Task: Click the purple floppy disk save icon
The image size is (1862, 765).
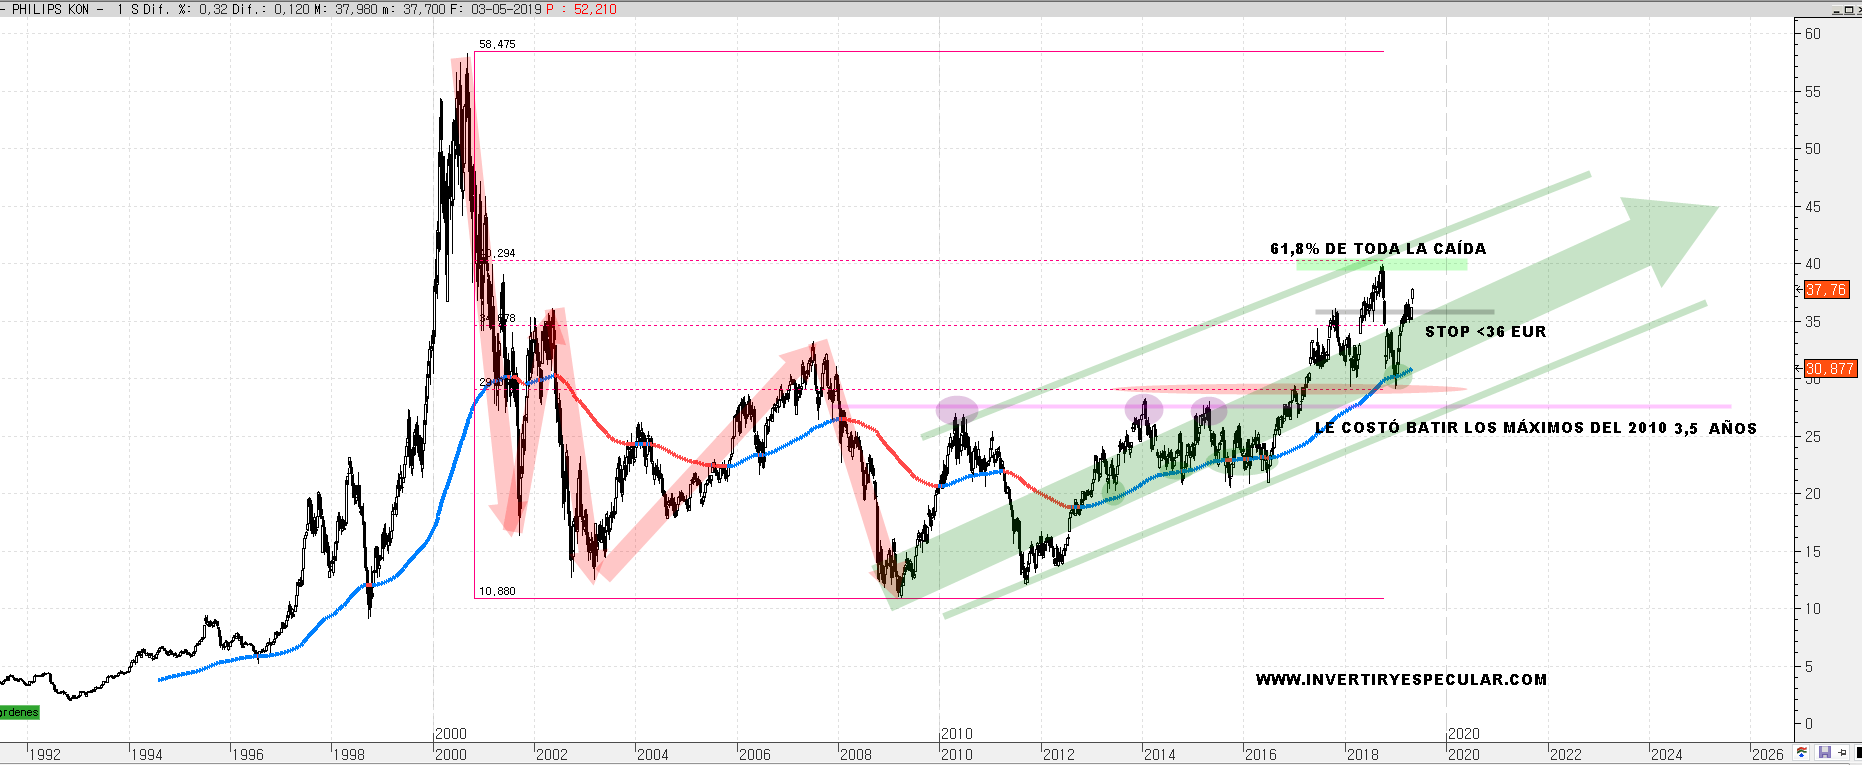Action: pos(1824,753)
